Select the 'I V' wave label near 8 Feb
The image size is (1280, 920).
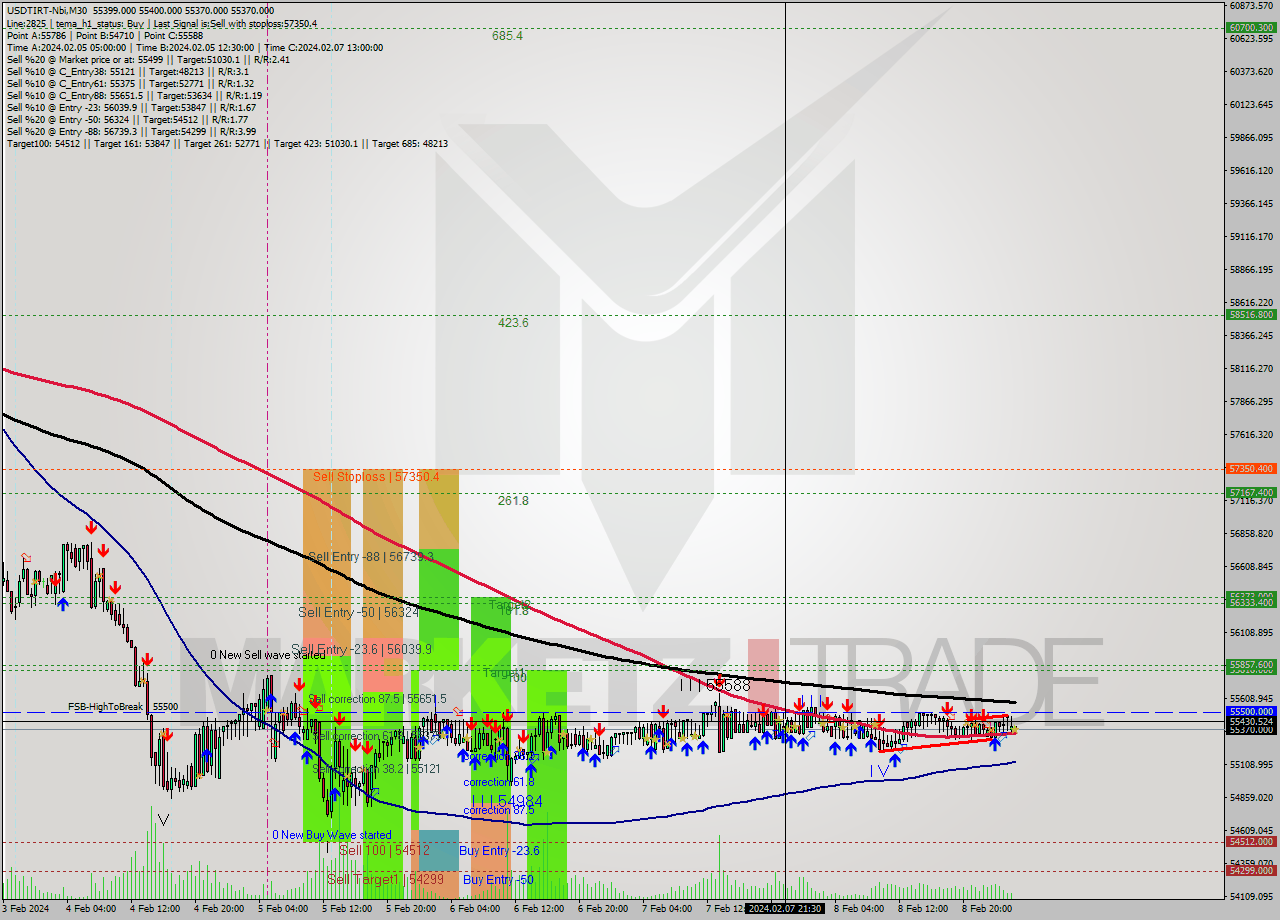click(879, 770)
